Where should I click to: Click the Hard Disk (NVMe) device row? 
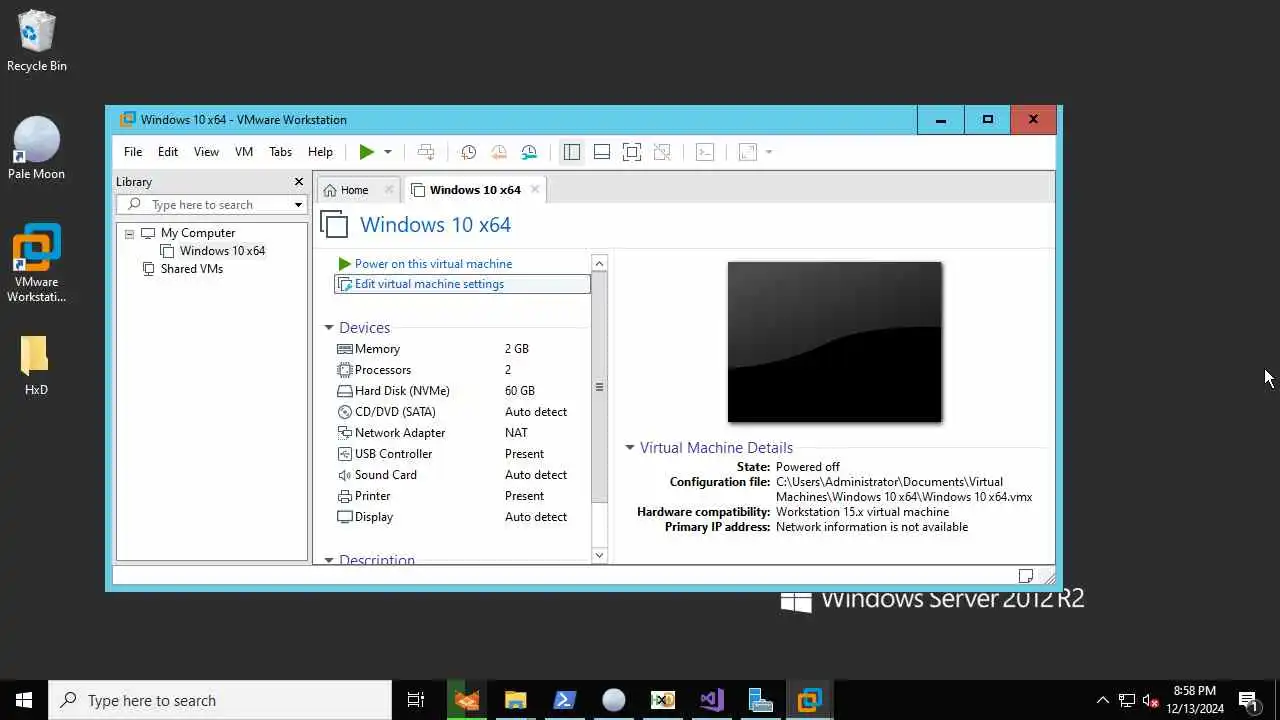462,391
